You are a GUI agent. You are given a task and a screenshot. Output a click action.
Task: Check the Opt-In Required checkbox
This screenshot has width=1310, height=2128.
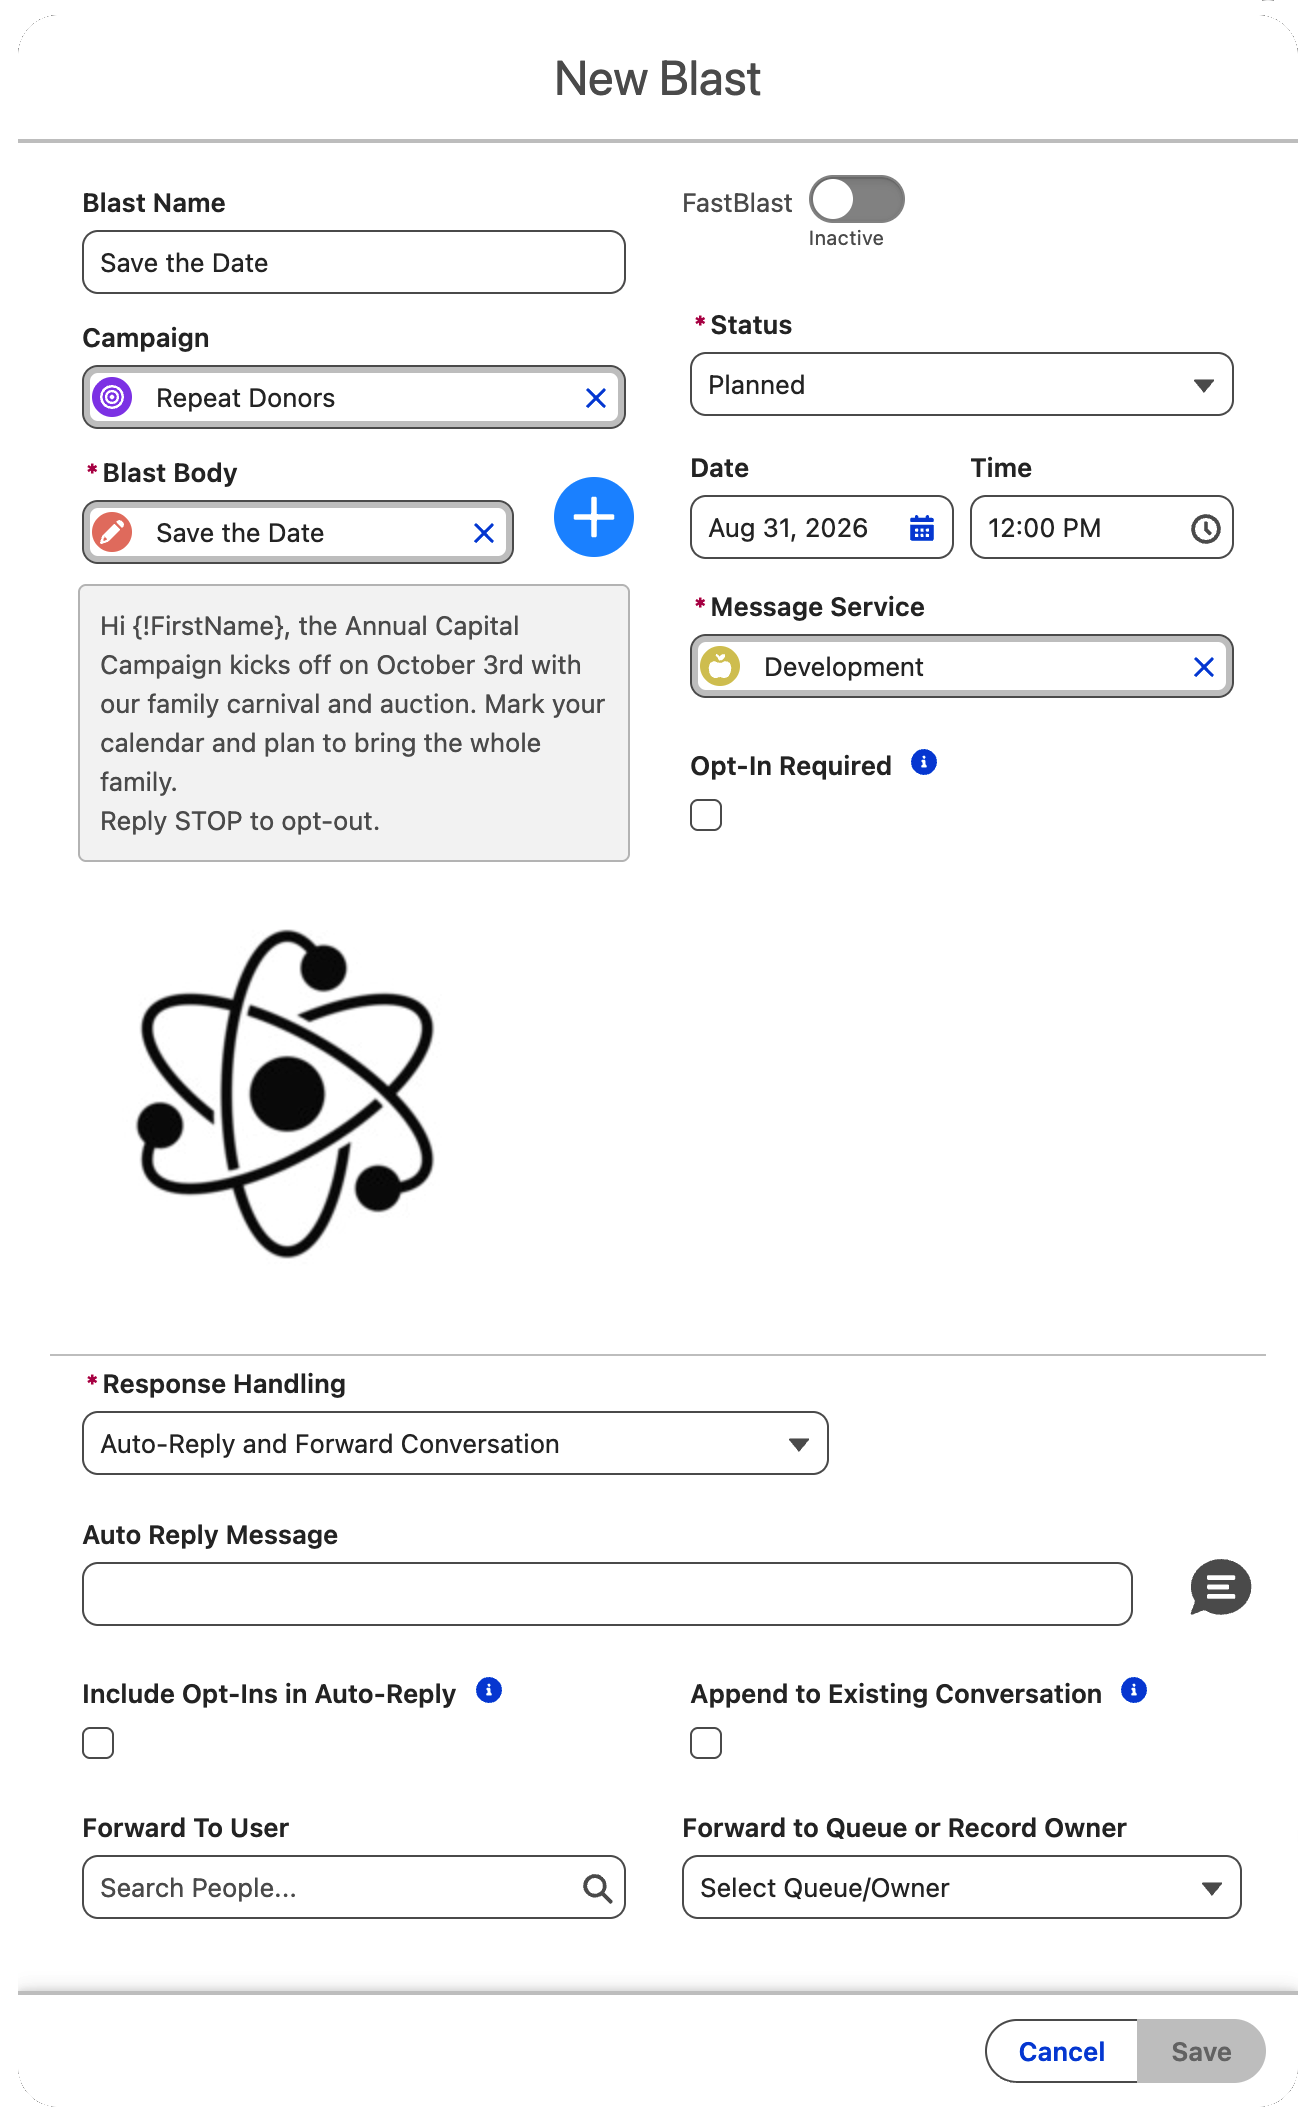tap(706, 815)
